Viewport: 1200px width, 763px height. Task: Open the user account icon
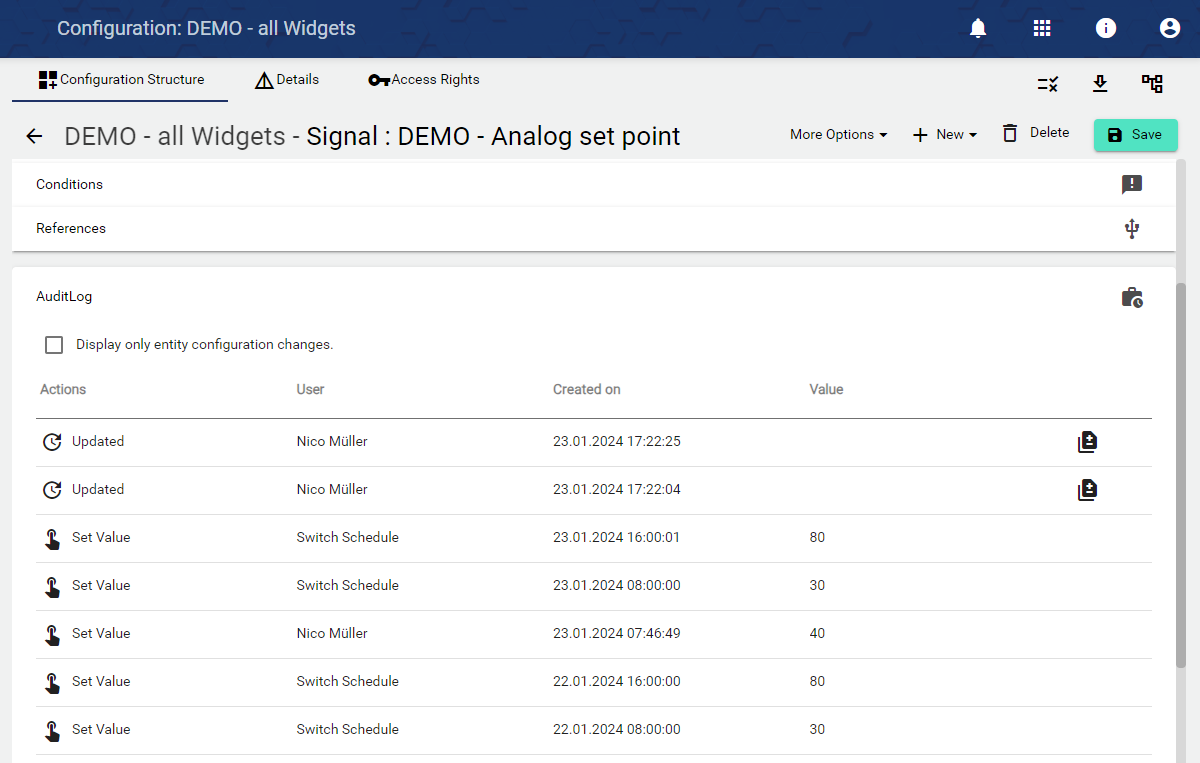(x=1170, y=28)
